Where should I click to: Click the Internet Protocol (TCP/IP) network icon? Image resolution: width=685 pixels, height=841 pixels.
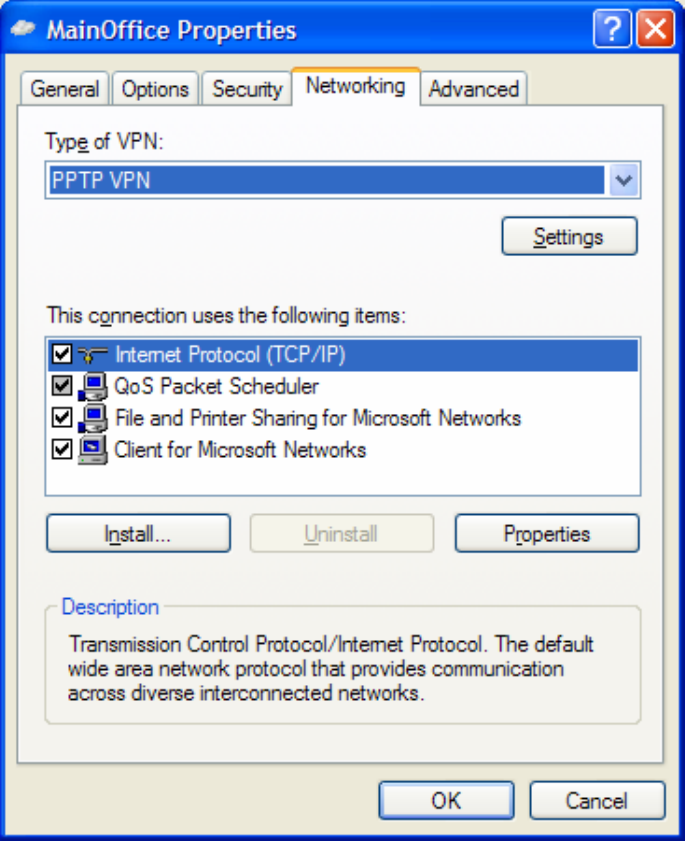[x=92, y=355]
